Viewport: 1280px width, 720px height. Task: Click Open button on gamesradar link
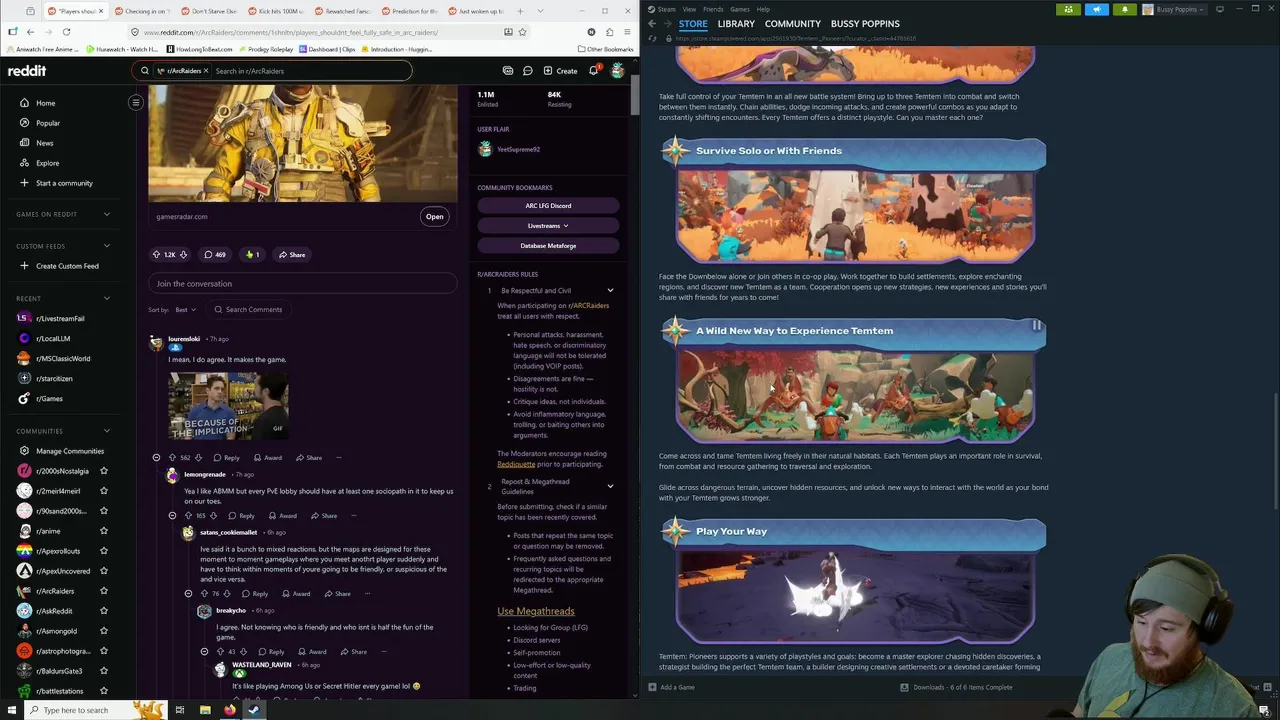tap(434, 216)
